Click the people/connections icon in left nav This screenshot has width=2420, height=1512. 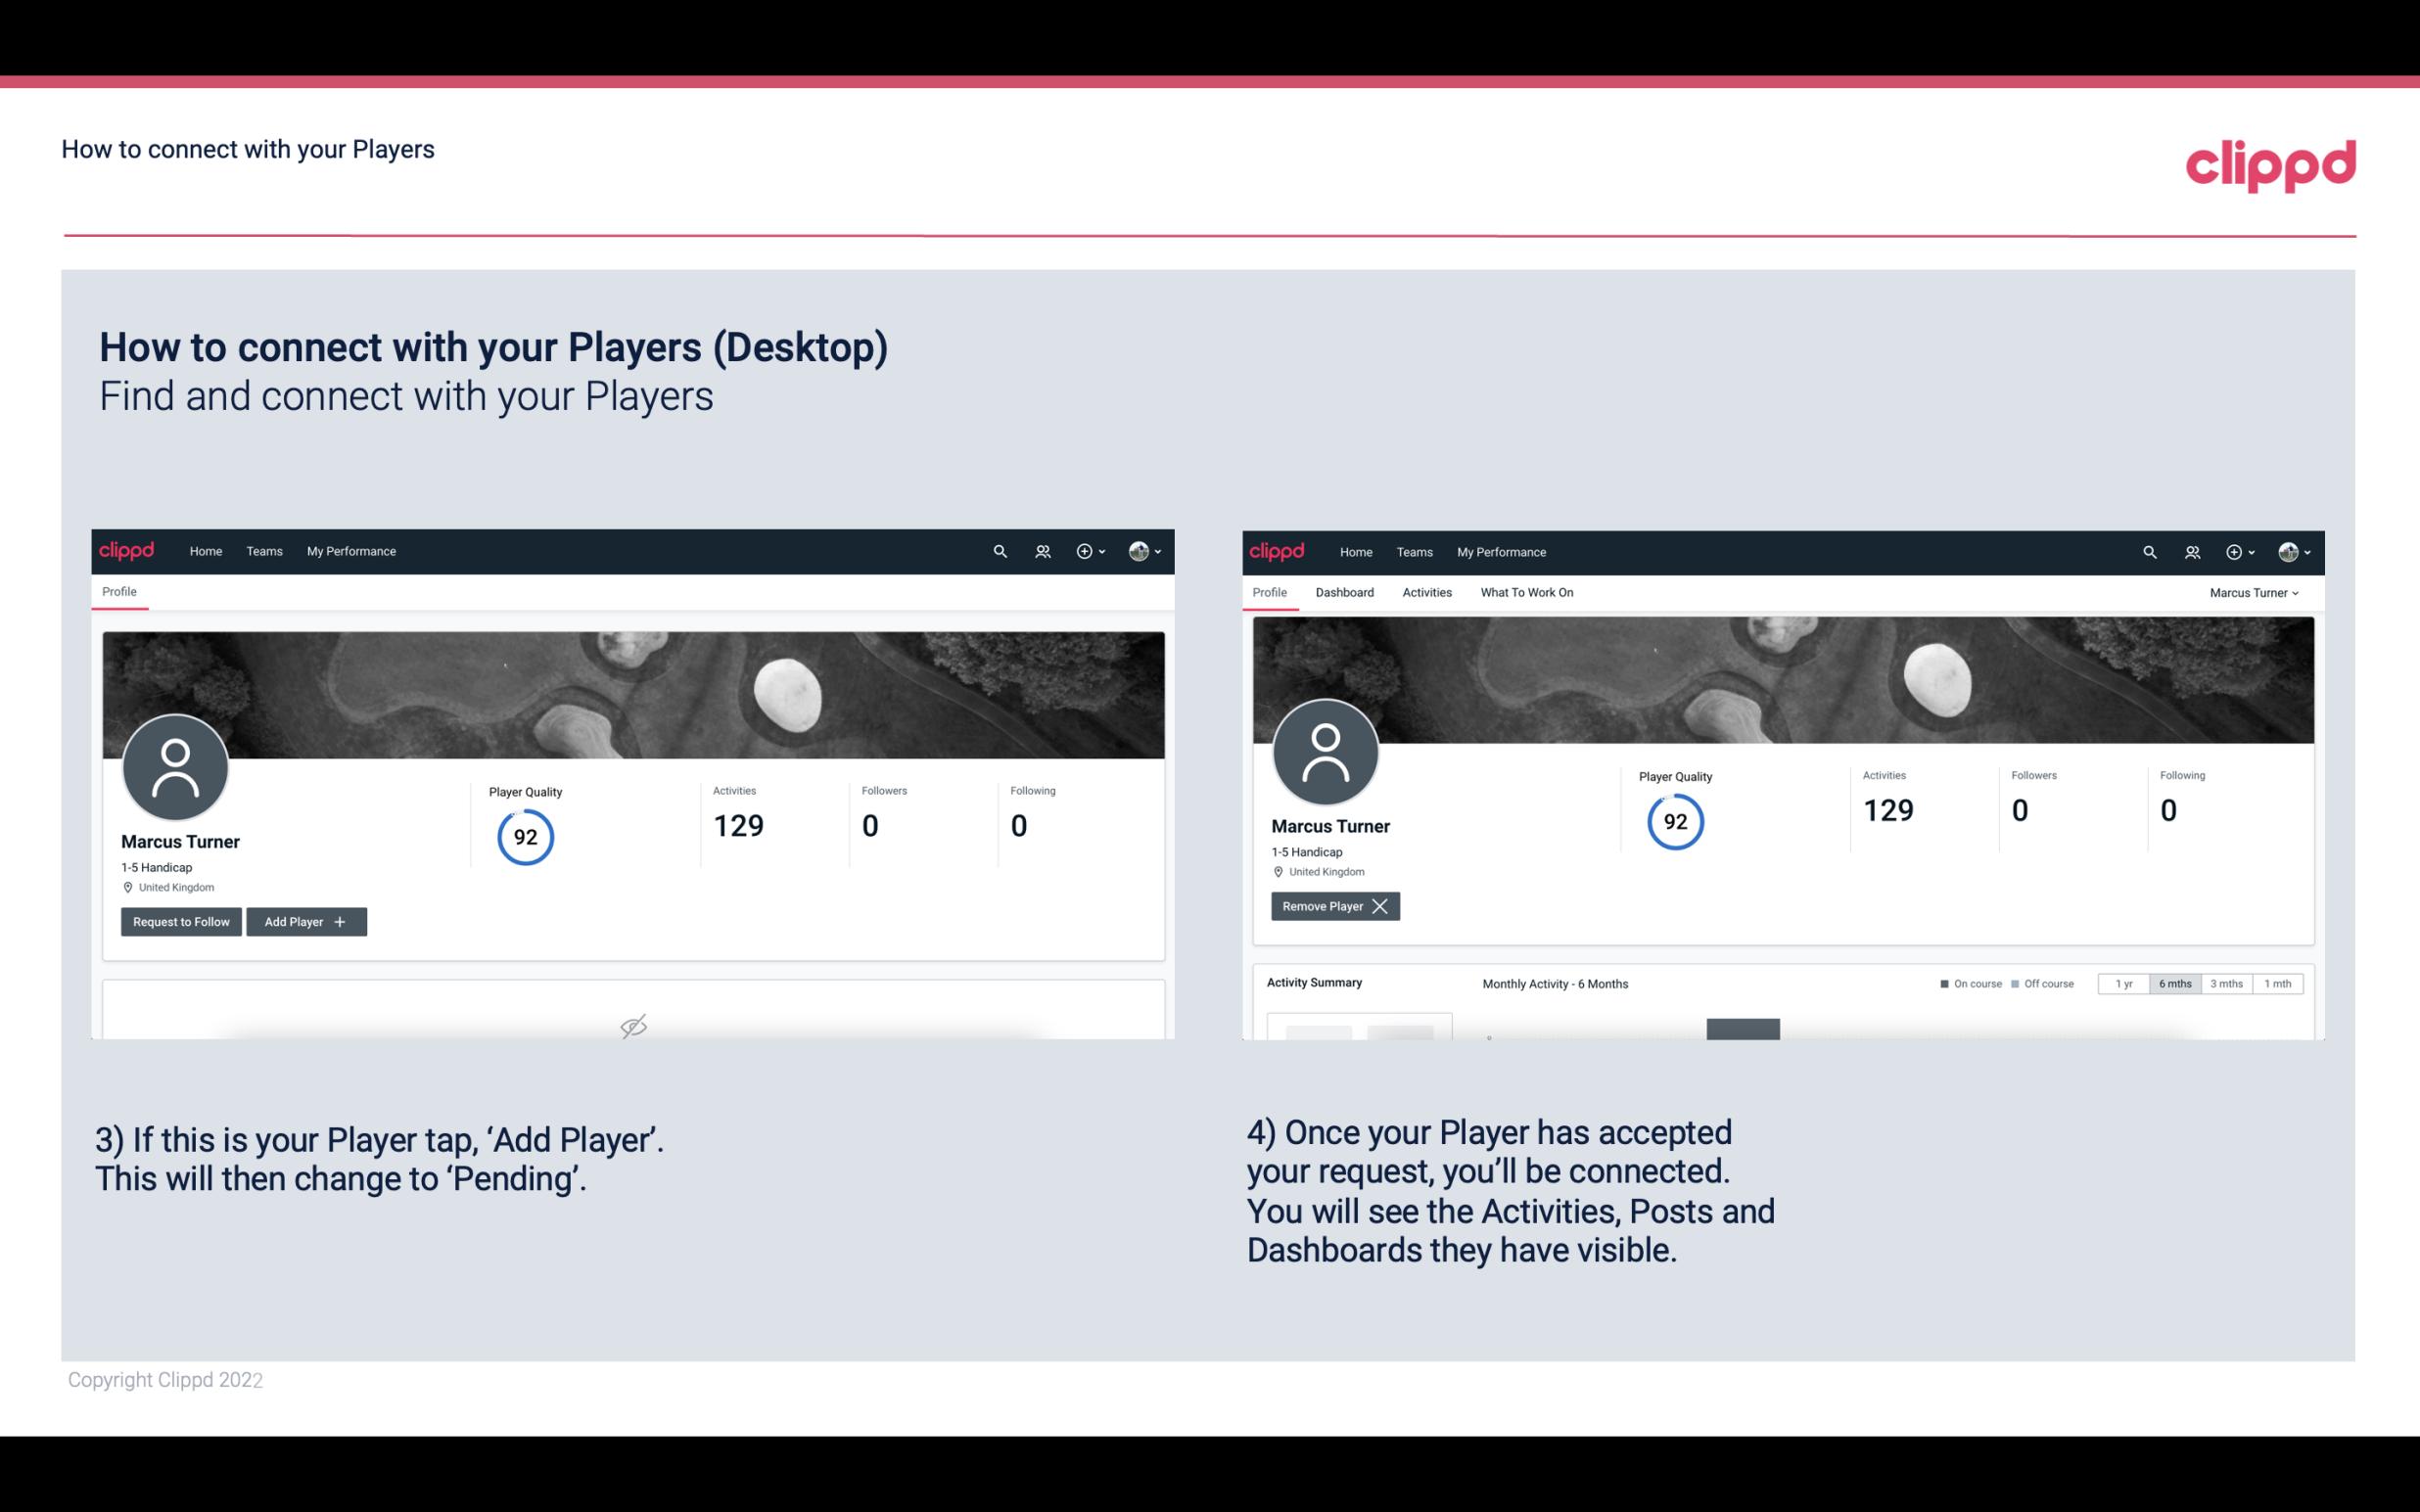[1042, 552]
